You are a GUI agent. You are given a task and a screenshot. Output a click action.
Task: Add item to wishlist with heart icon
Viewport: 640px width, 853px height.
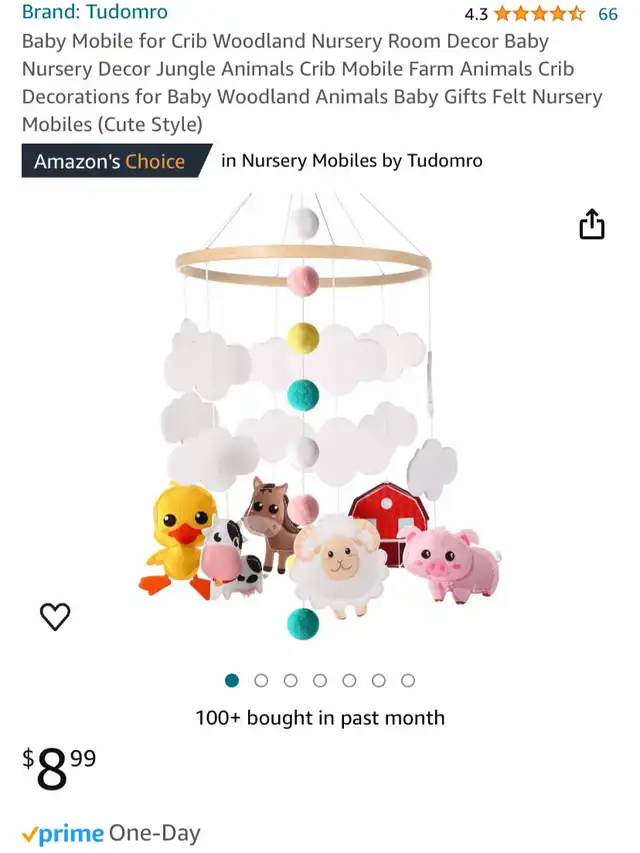coord(55,616)
